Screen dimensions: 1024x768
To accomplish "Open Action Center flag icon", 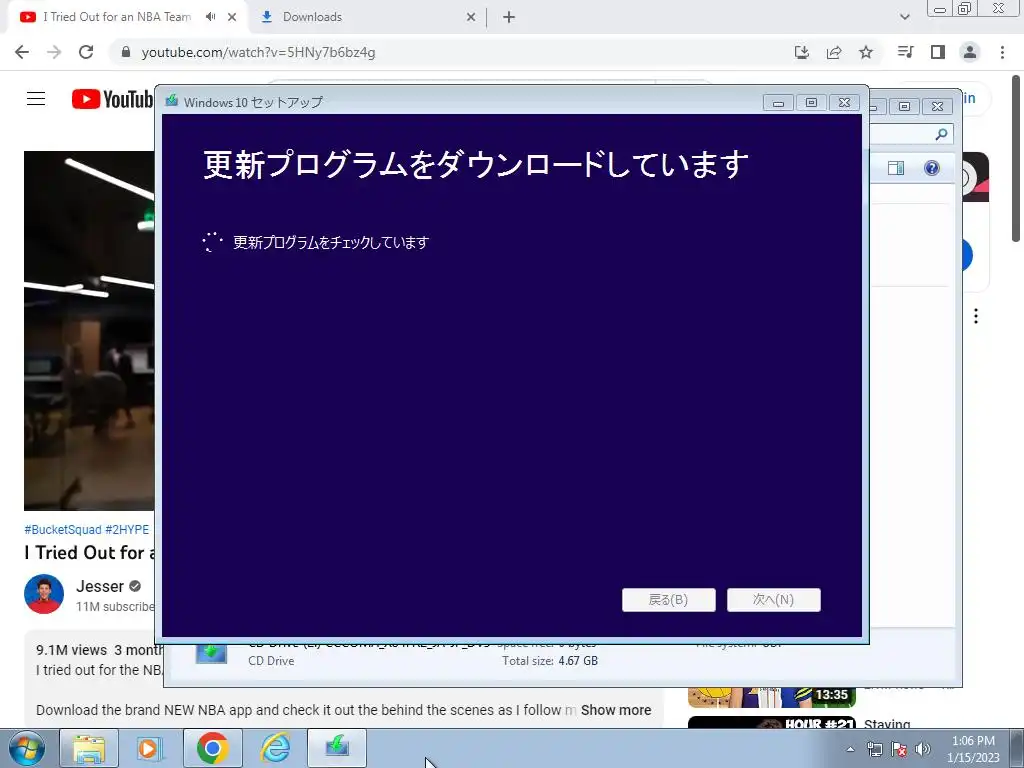I will 899,749.
